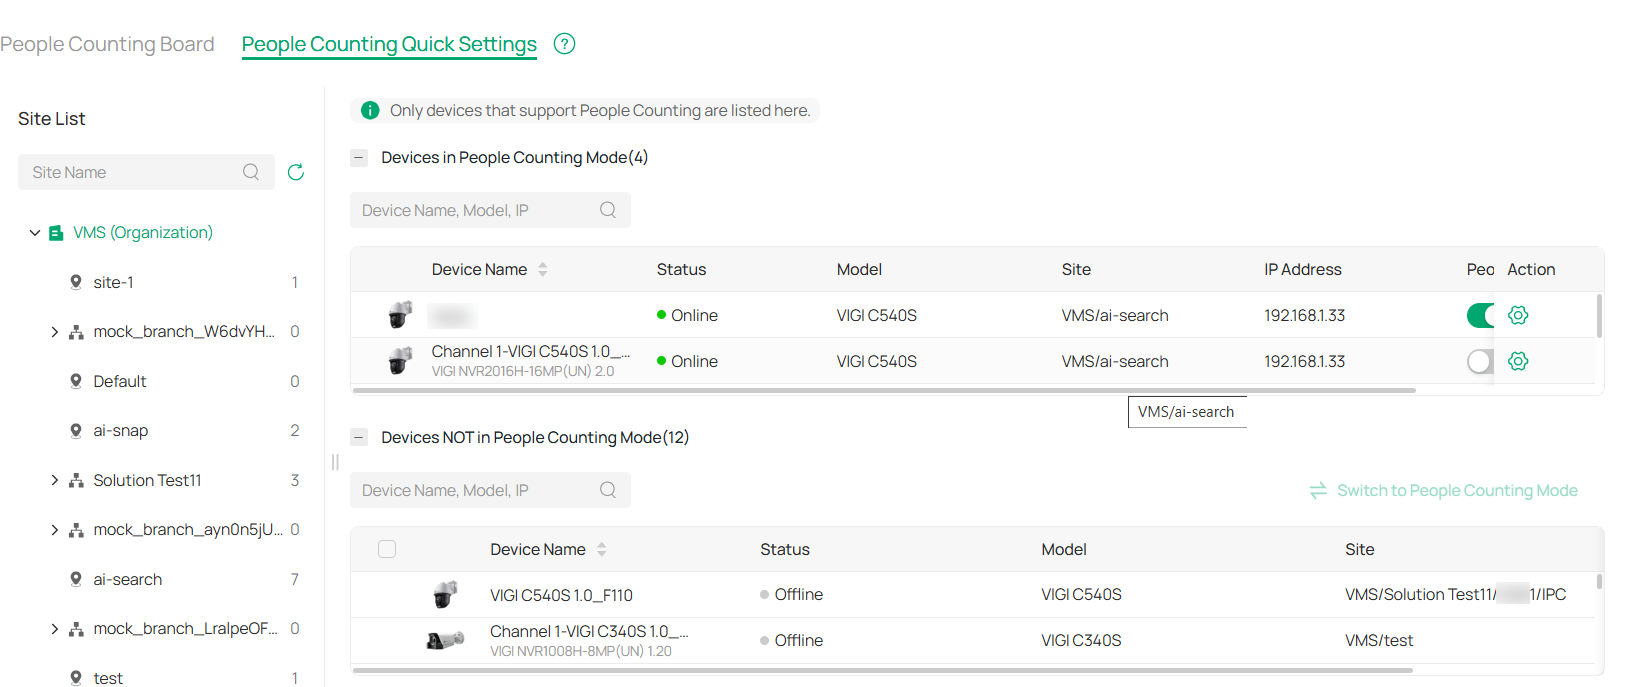The height and width of the screenshot is (687, 1636).
Task: Switch to People Counting Board tab
Action: [x=107, y=44]
